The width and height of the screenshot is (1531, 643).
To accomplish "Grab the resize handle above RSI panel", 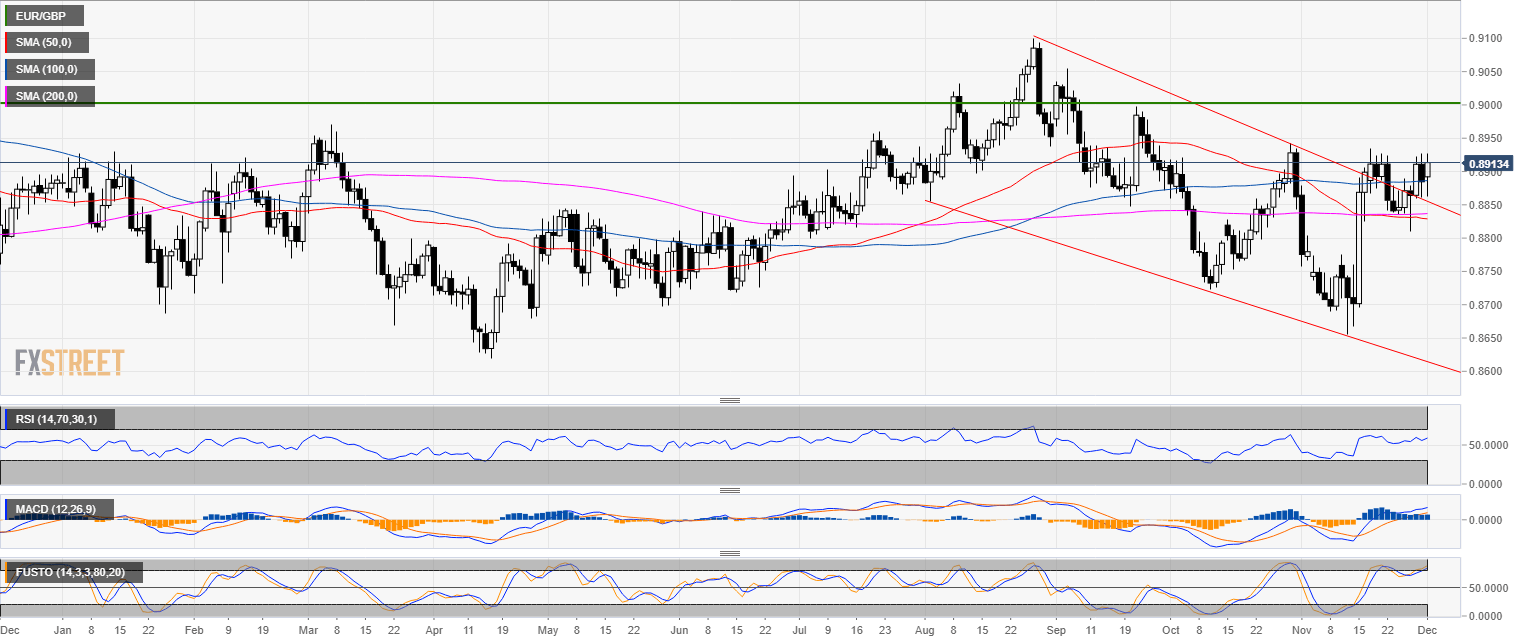I will point(730,400).
